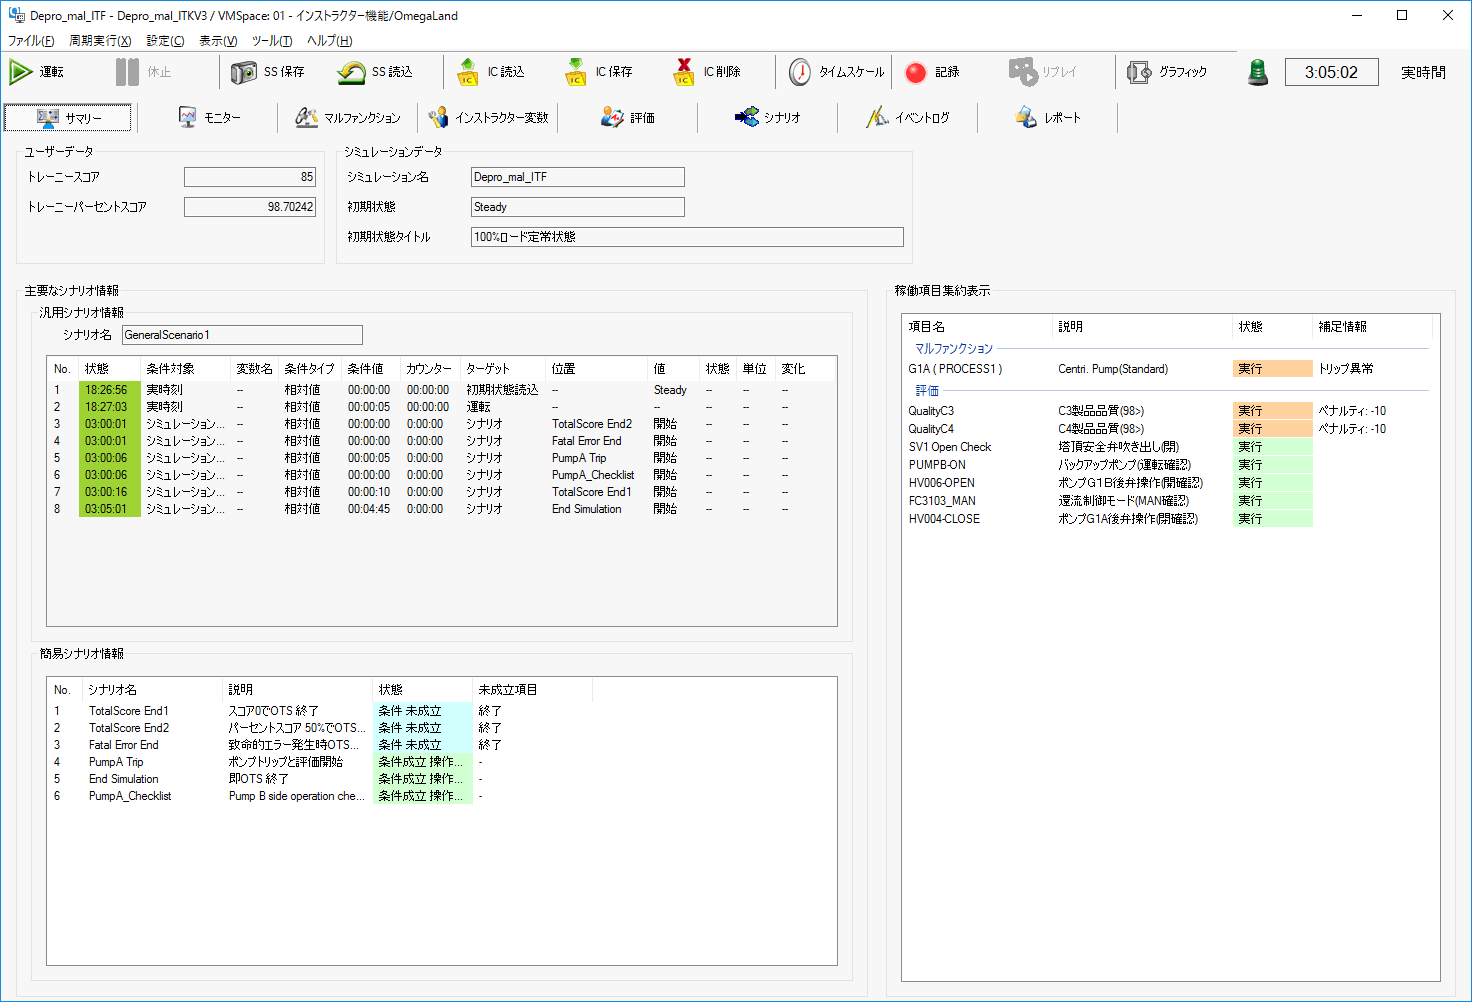Open the グラフィック graphics viewer
The image size is (1472, 1002).
click(x=1139, y=72)
